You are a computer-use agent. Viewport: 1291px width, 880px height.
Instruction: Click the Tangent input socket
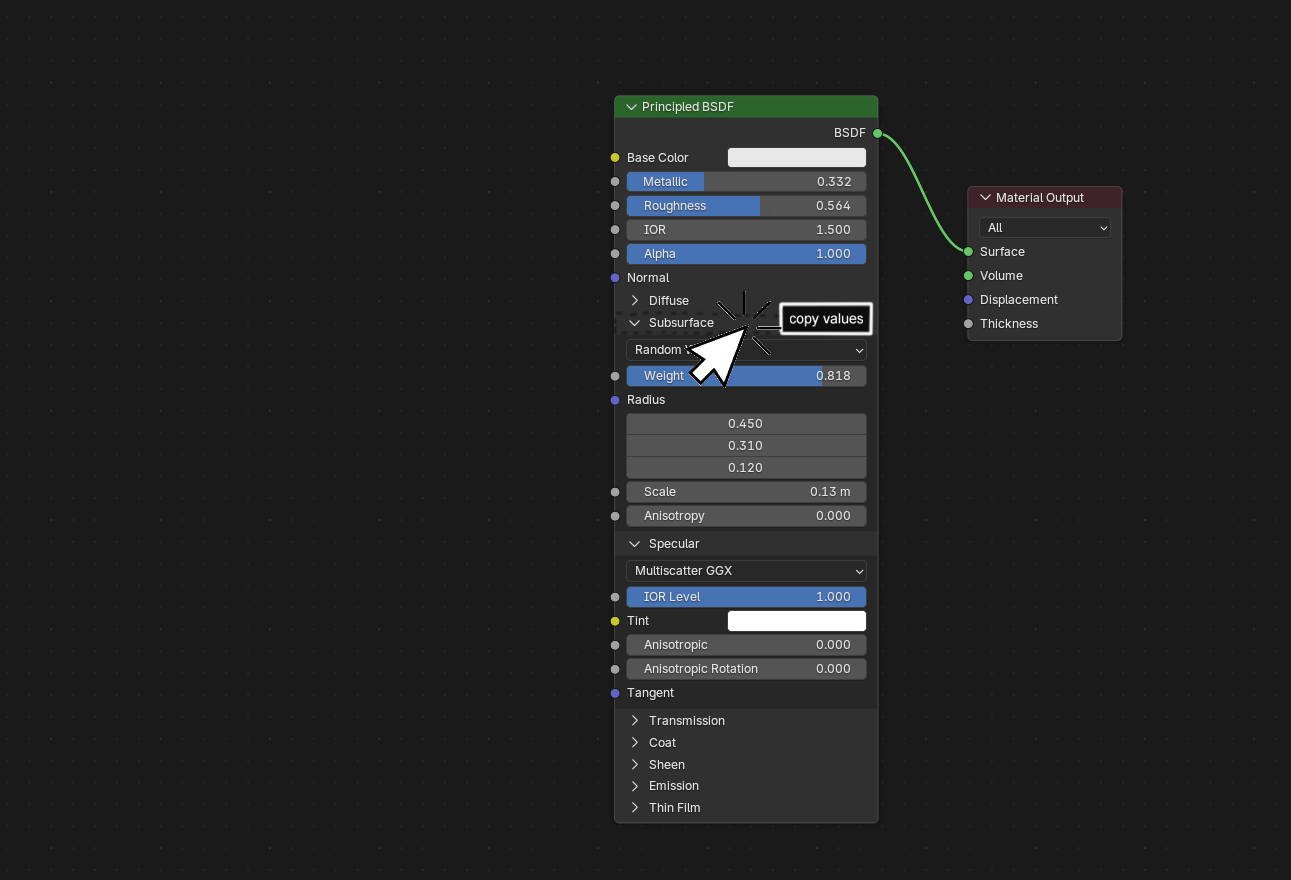pyautogui.click(x=615, y=693)
